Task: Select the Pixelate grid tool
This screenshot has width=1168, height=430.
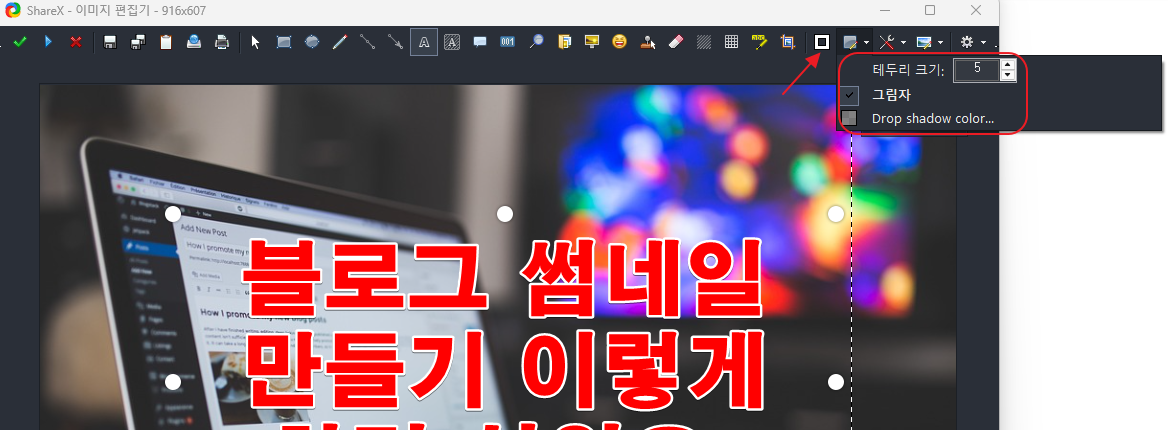Action: pos(731,42)
